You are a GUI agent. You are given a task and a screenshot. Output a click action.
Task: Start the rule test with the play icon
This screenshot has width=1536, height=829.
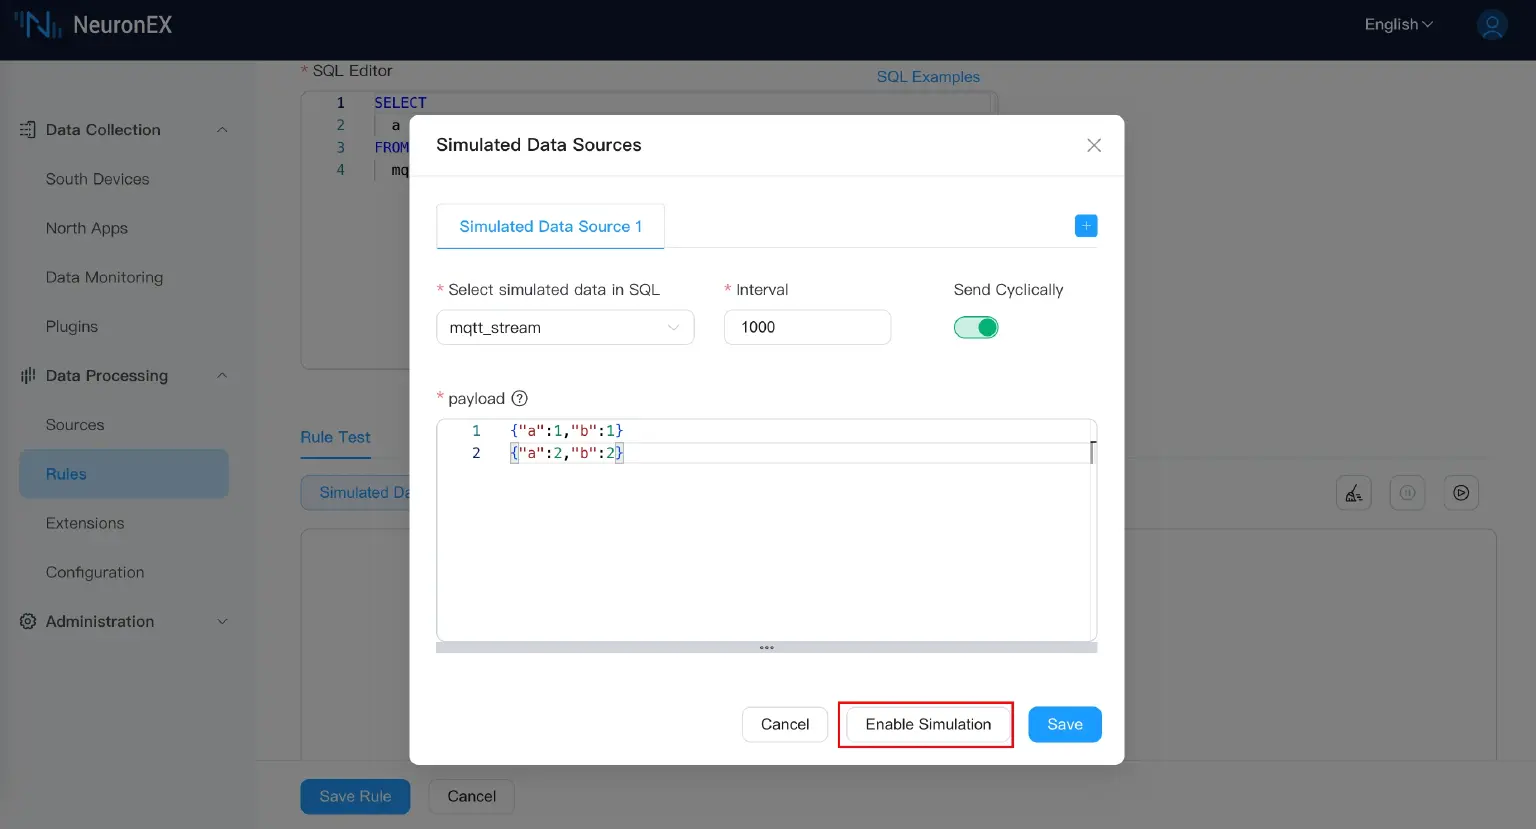click(1461, 492)
